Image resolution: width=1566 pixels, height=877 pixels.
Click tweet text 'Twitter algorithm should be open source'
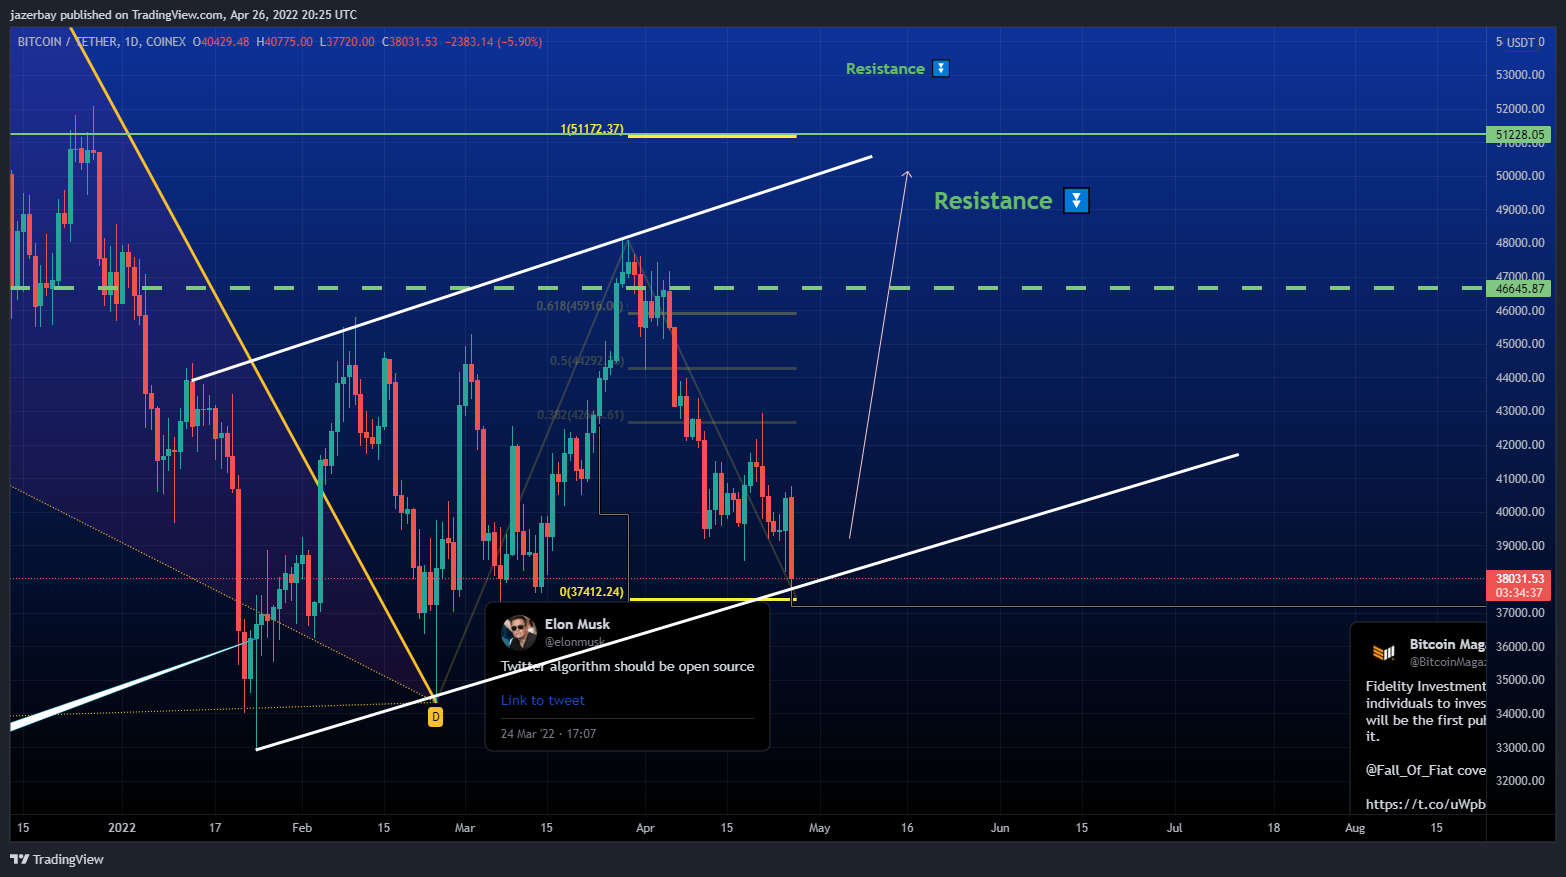(627, 666)
